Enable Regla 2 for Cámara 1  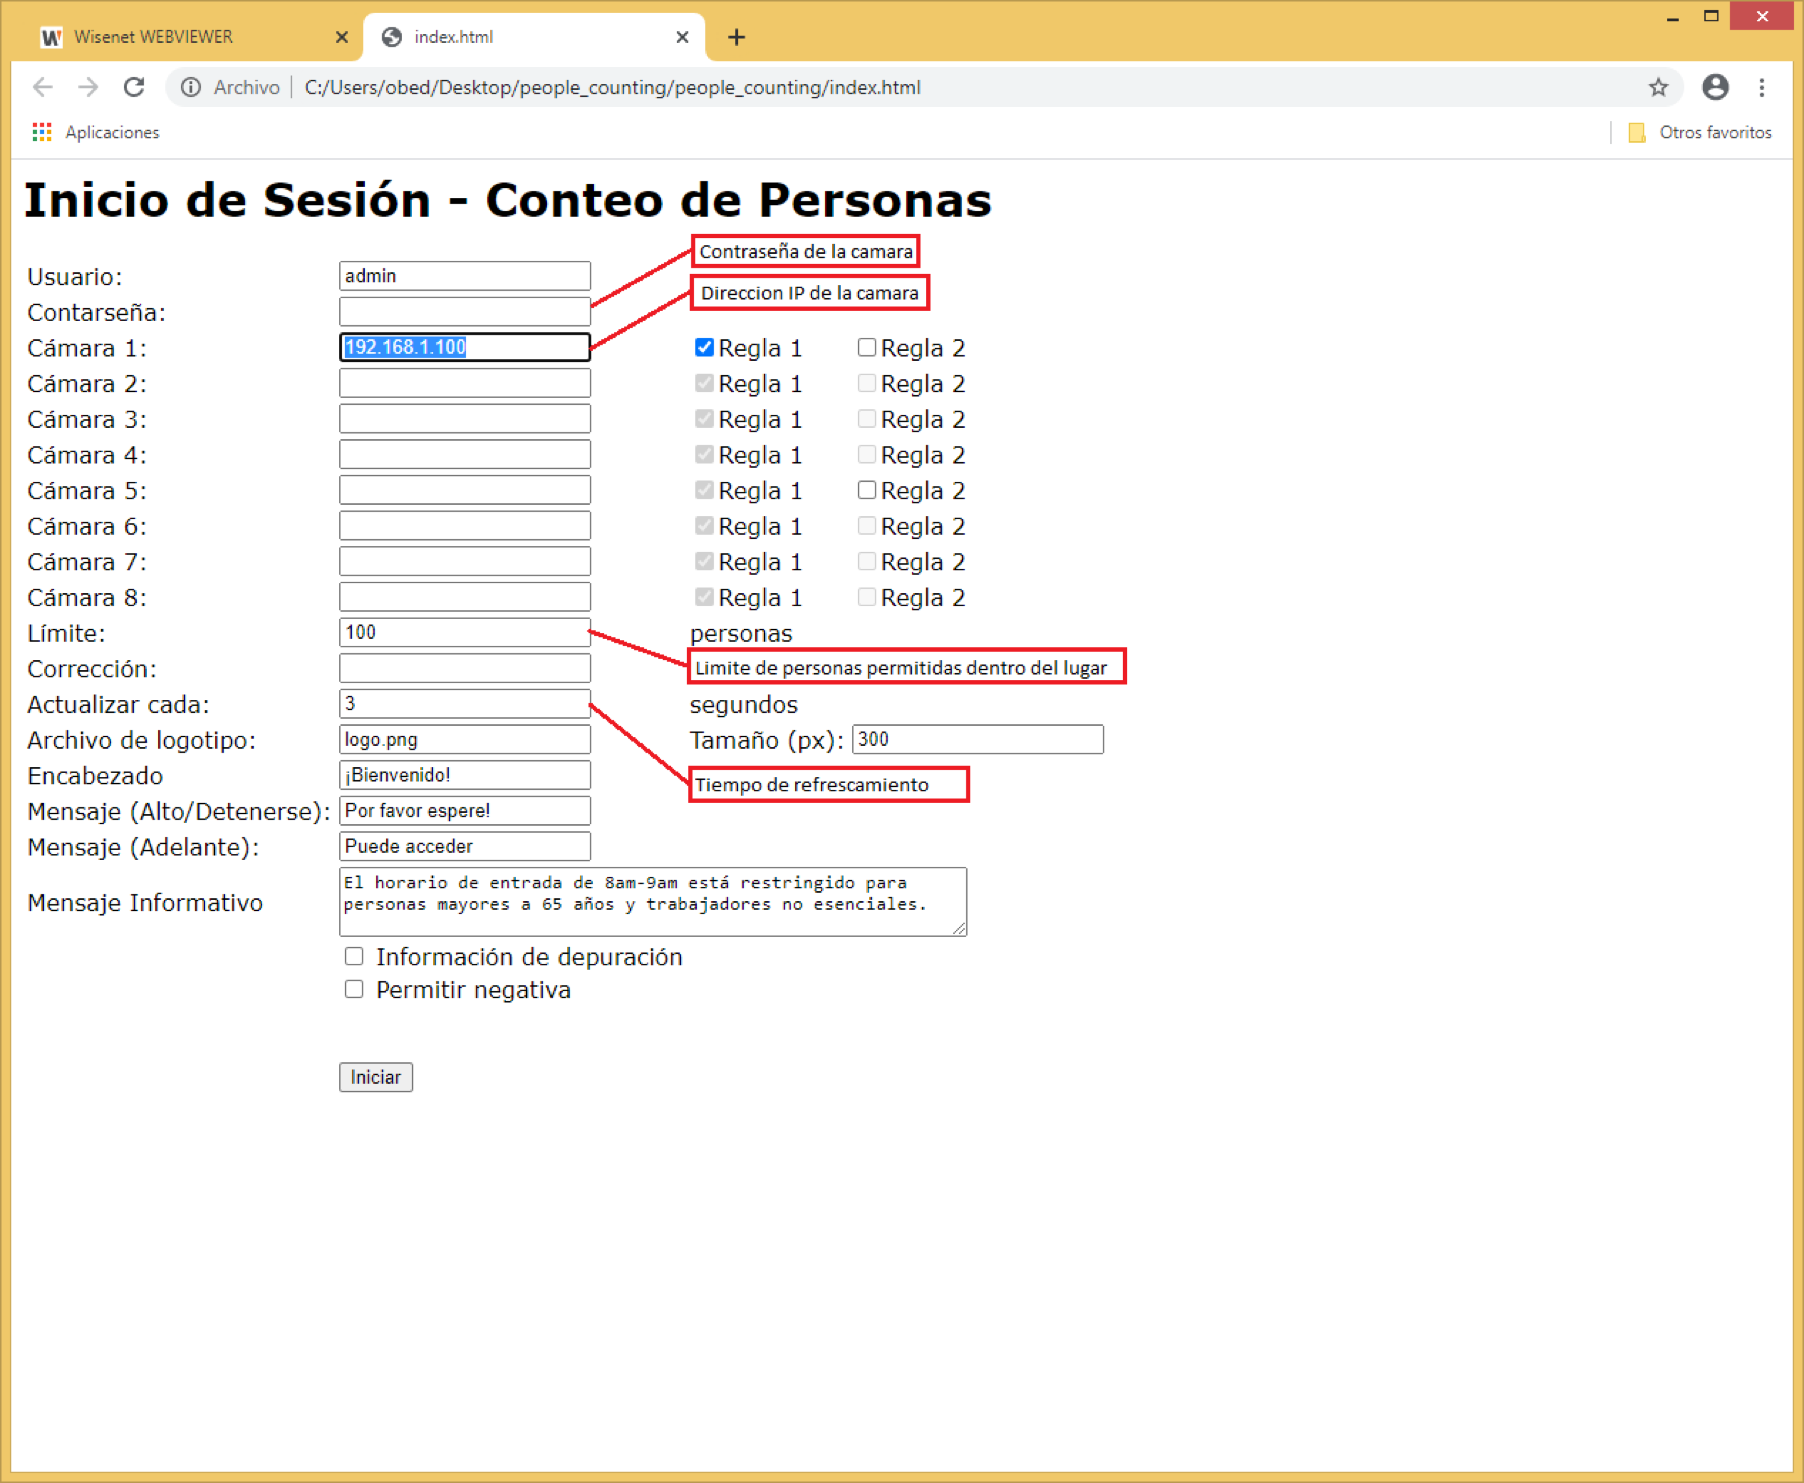tap(867, 347)
